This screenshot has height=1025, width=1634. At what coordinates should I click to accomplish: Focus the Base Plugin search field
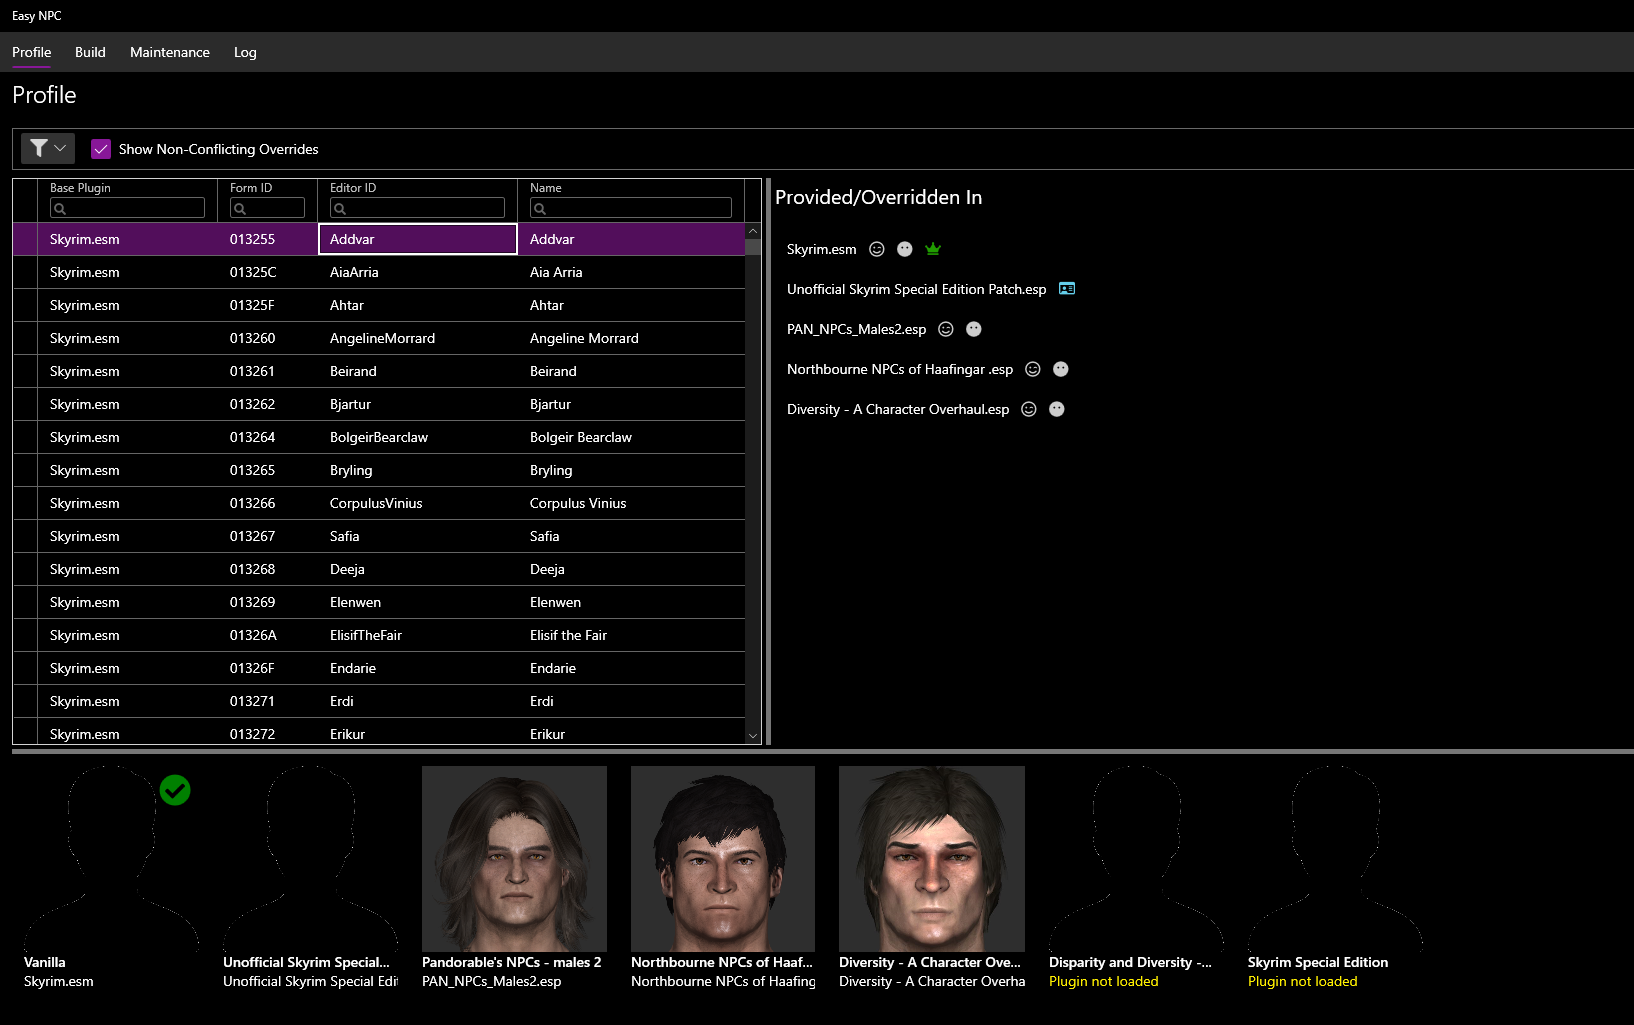point(127,208)
